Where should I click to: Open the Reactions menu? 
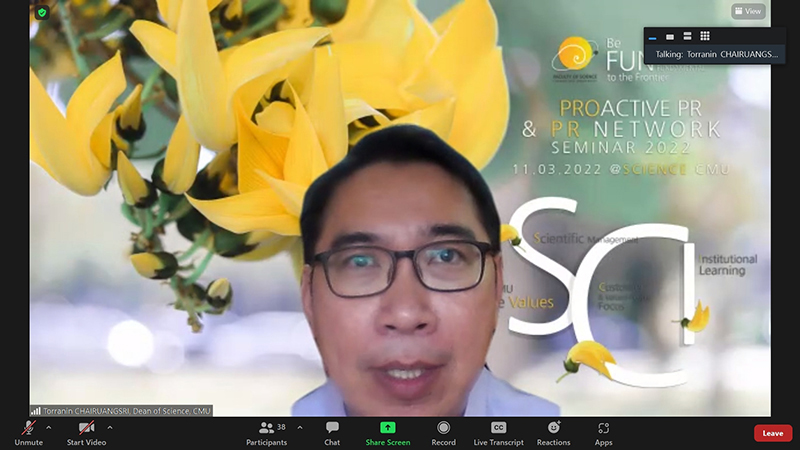(554, 434)
